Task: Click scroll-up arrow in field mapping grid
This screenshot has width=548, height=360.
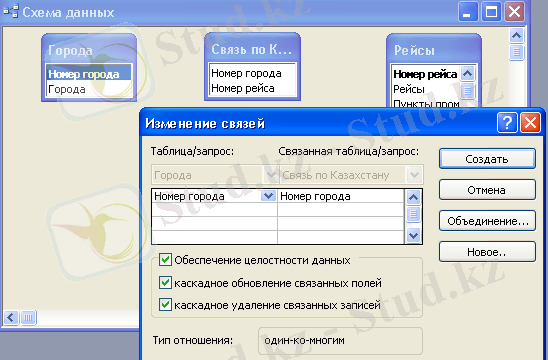Action: pos(413,198)
